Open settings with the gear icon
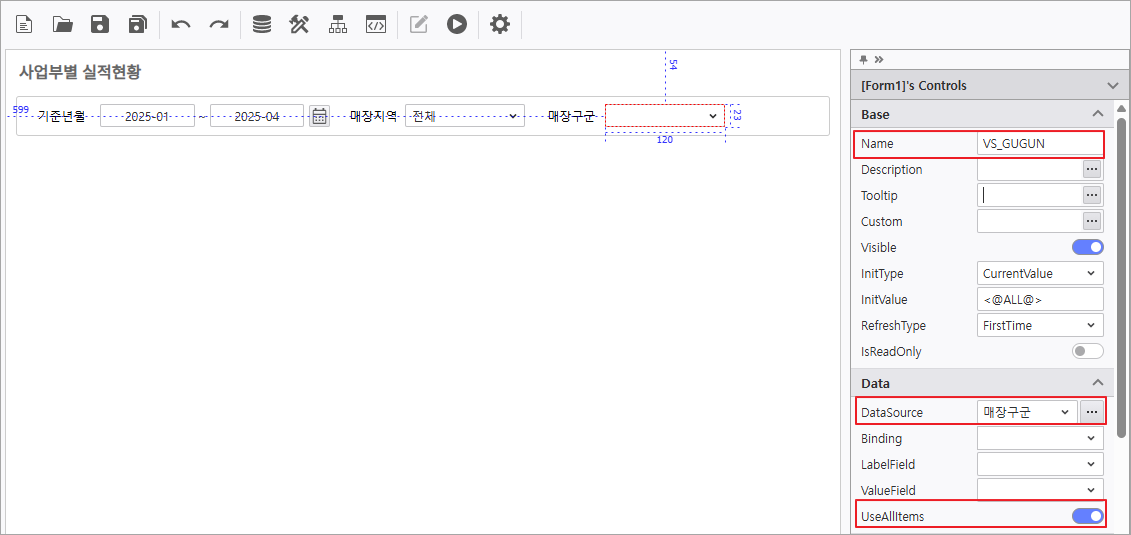 point(500,24)
